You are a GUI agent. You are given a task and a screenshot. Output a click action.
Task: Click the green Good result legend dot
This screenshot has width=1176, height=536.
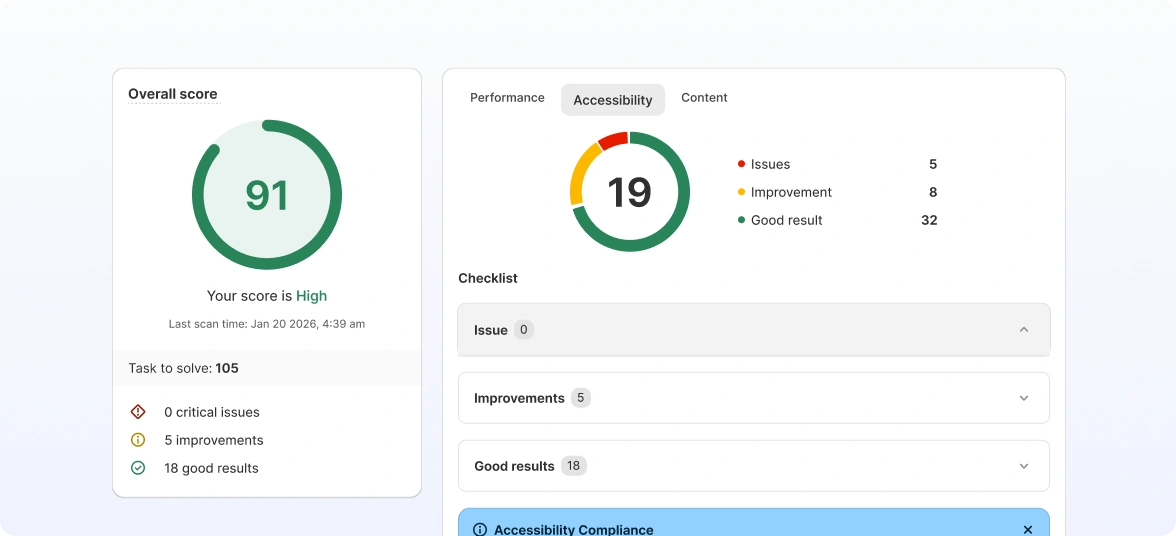[741, 220]
